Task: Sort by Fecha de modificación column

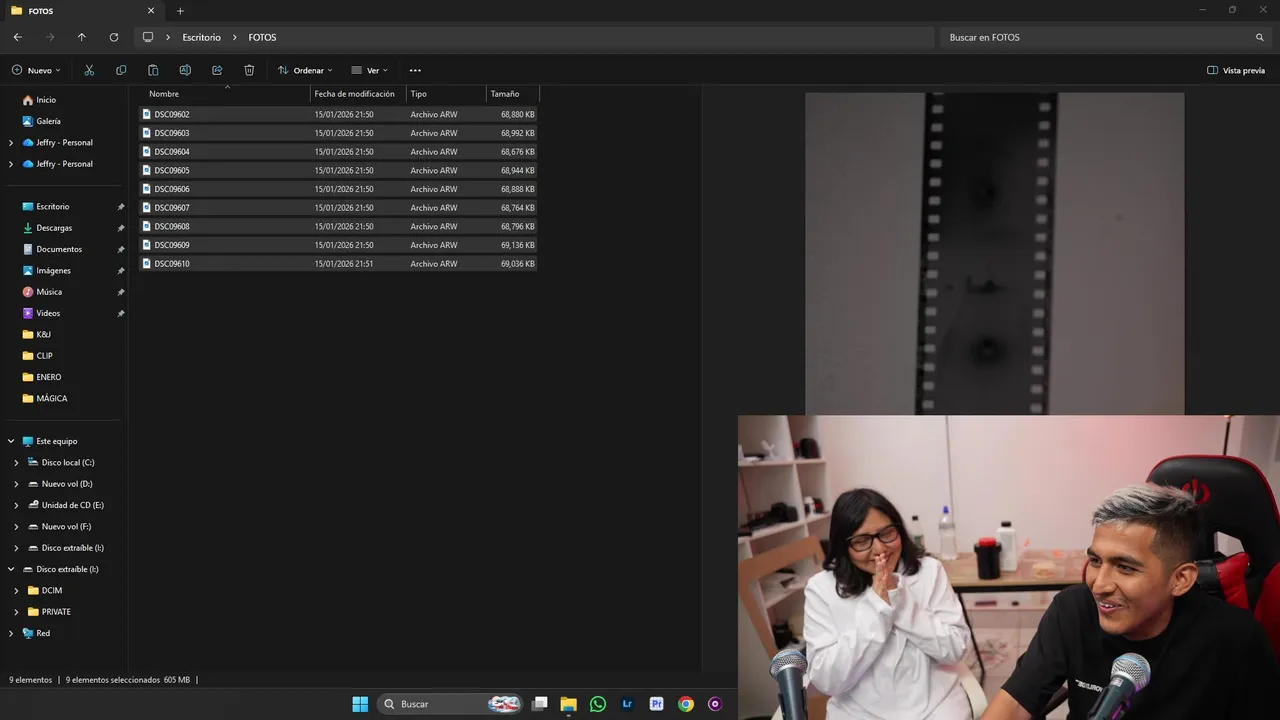Action: 355,94
